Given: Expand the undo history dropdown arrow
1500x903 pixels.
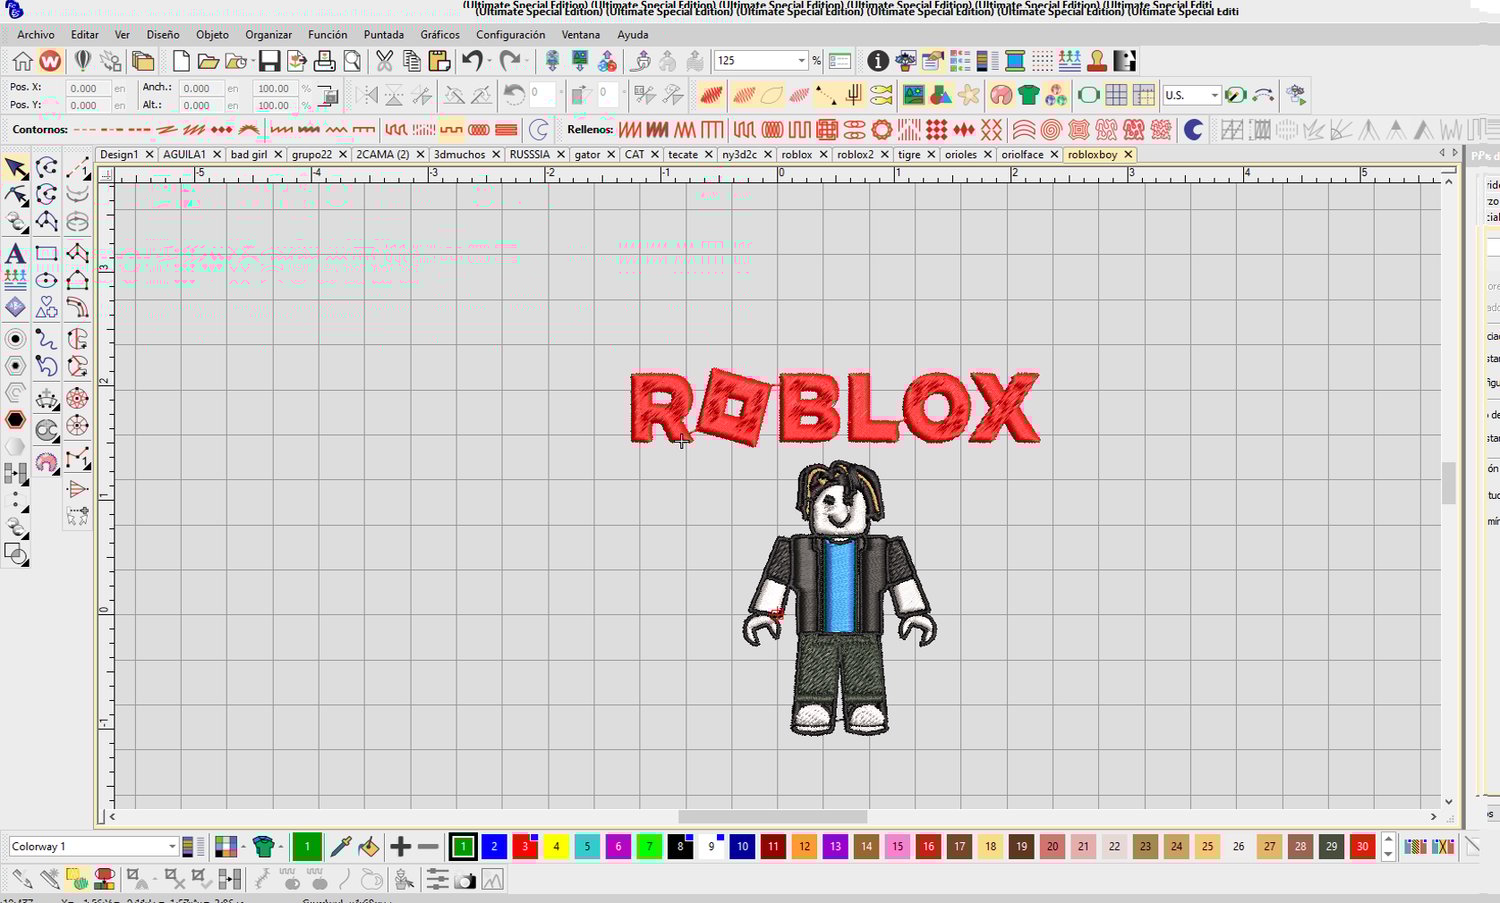Looking at the screenshot, I should (x=489, y=62).
